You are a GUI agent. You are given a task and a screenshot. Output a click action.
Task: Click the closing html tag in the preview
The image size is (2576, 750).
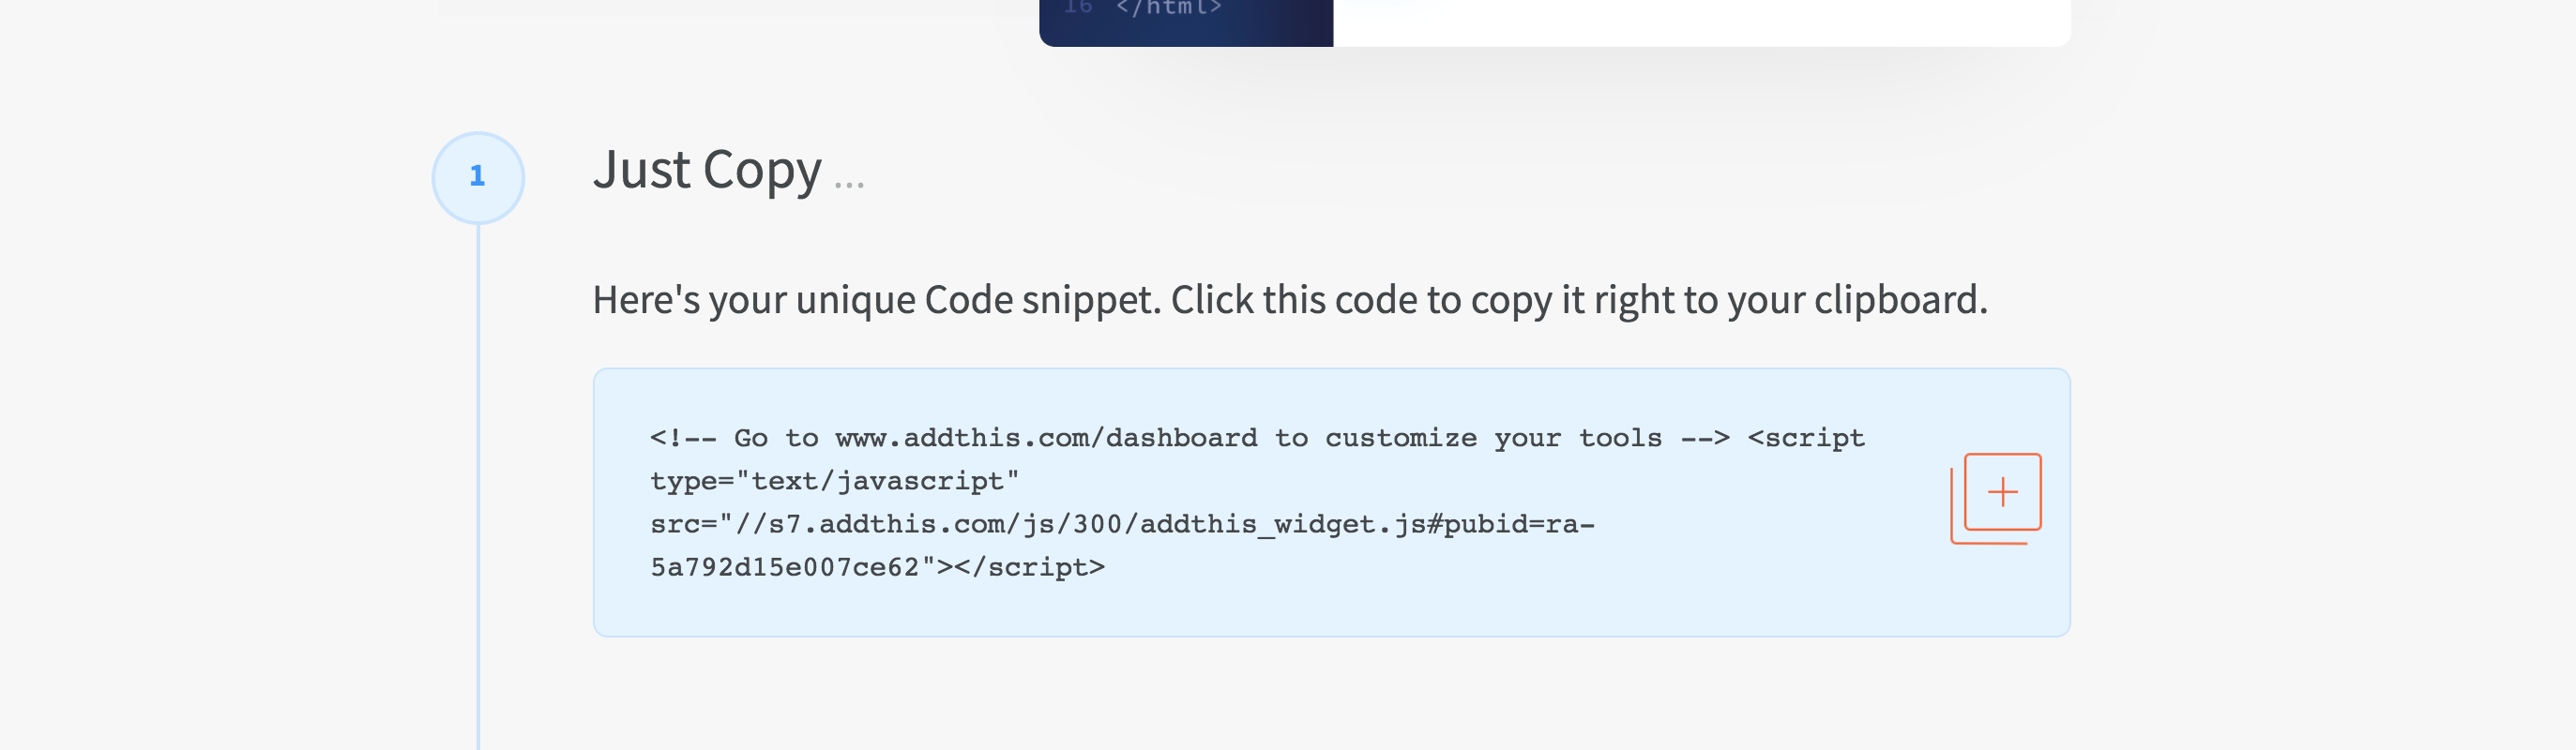[x=1168, y=8]
